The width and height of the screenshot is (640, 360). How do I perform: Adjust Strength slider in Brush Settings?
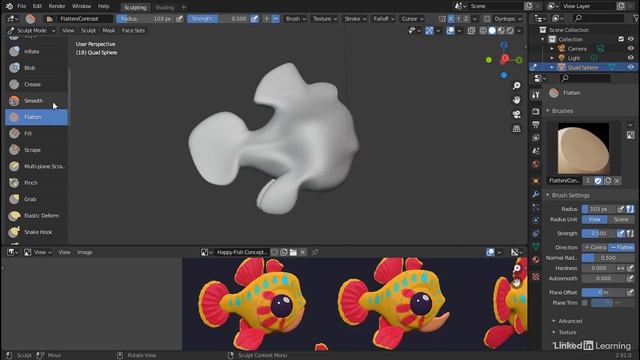pos(599,233)
